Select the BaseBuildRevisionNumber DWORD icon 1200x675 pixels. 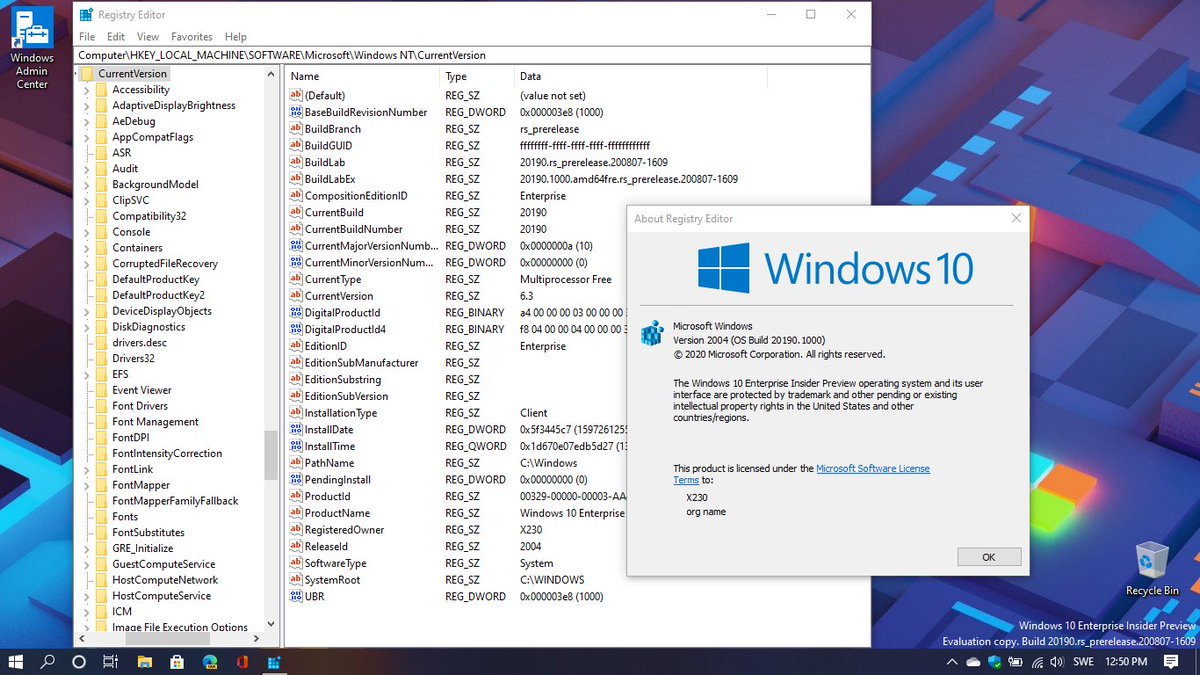click(295, 112)
